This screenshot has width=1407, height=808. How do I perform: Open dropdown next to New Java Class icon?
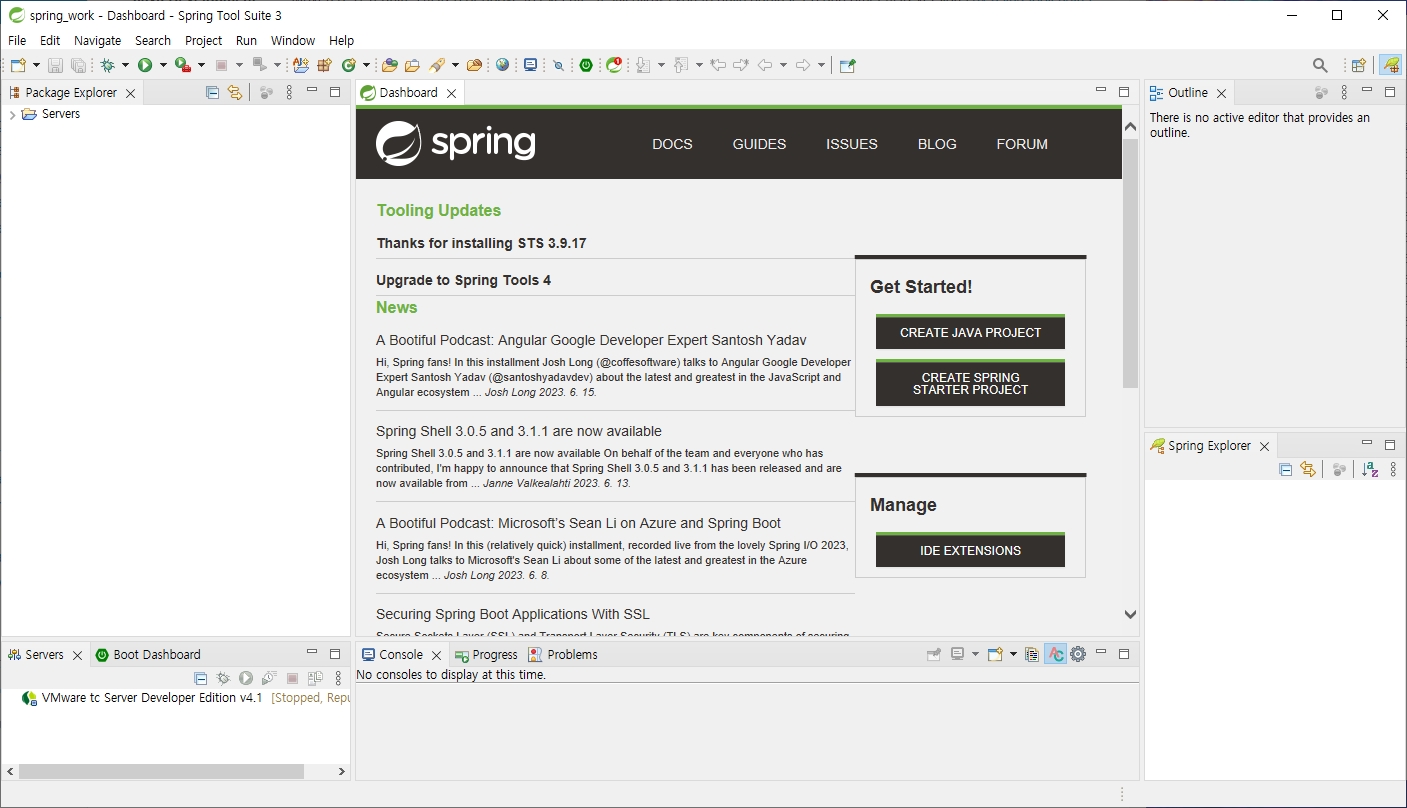click(366, 65)
